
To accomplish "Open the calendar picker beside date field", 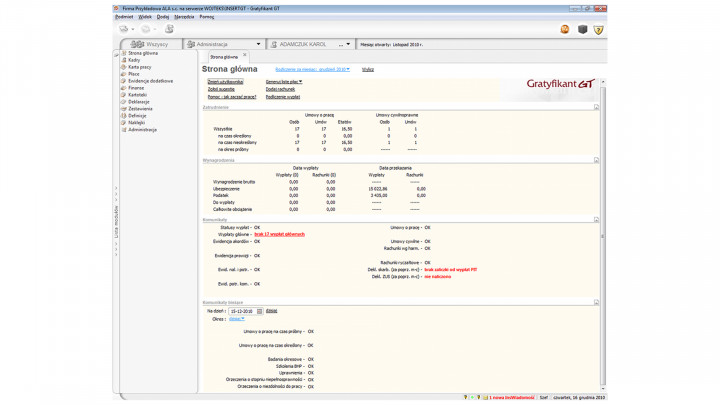I will pos(260,311).
